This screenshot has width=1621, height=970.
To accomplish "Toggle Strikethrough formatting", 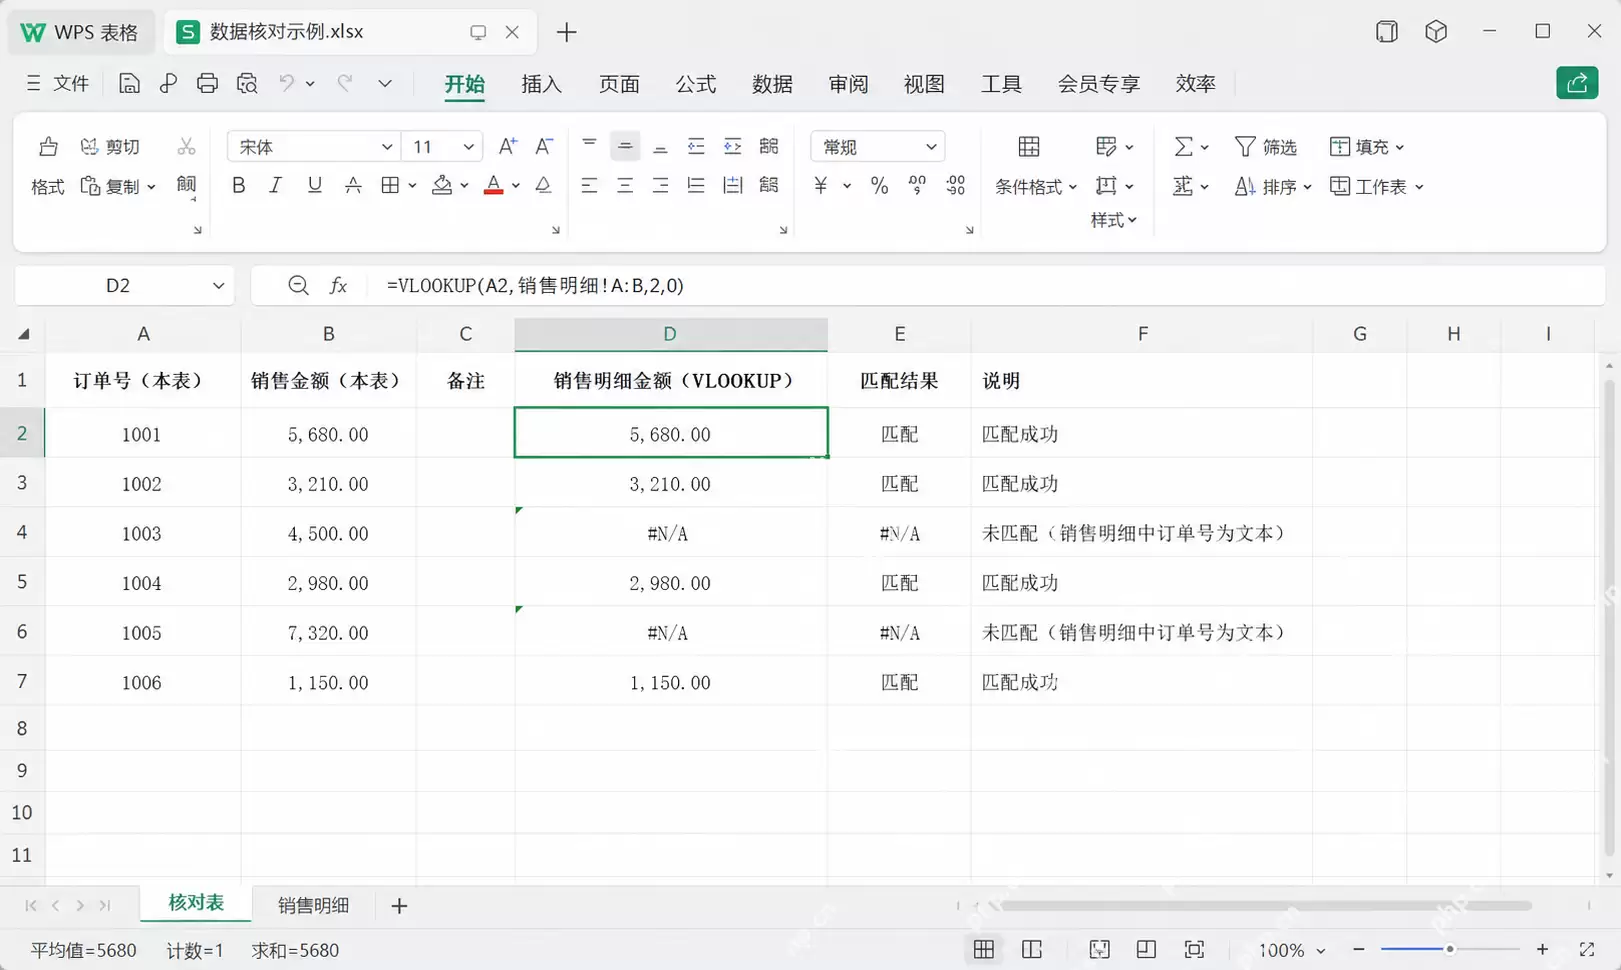I will click(x=353, y=185).
